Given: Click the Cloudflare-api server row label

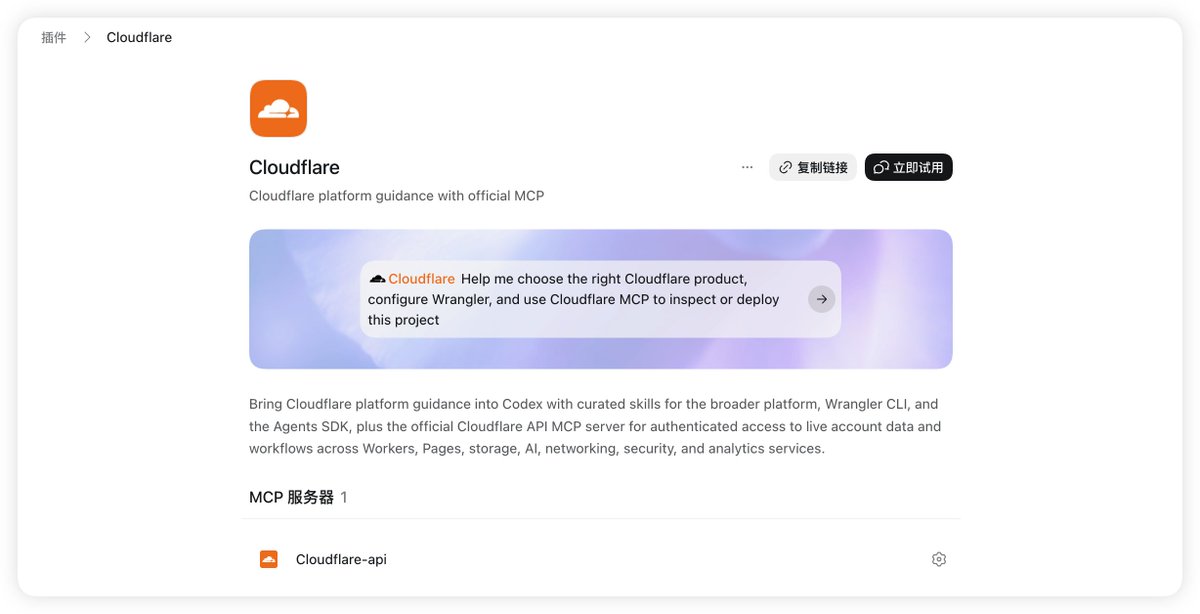Looking at the screenshot, I should coord(341,559).
